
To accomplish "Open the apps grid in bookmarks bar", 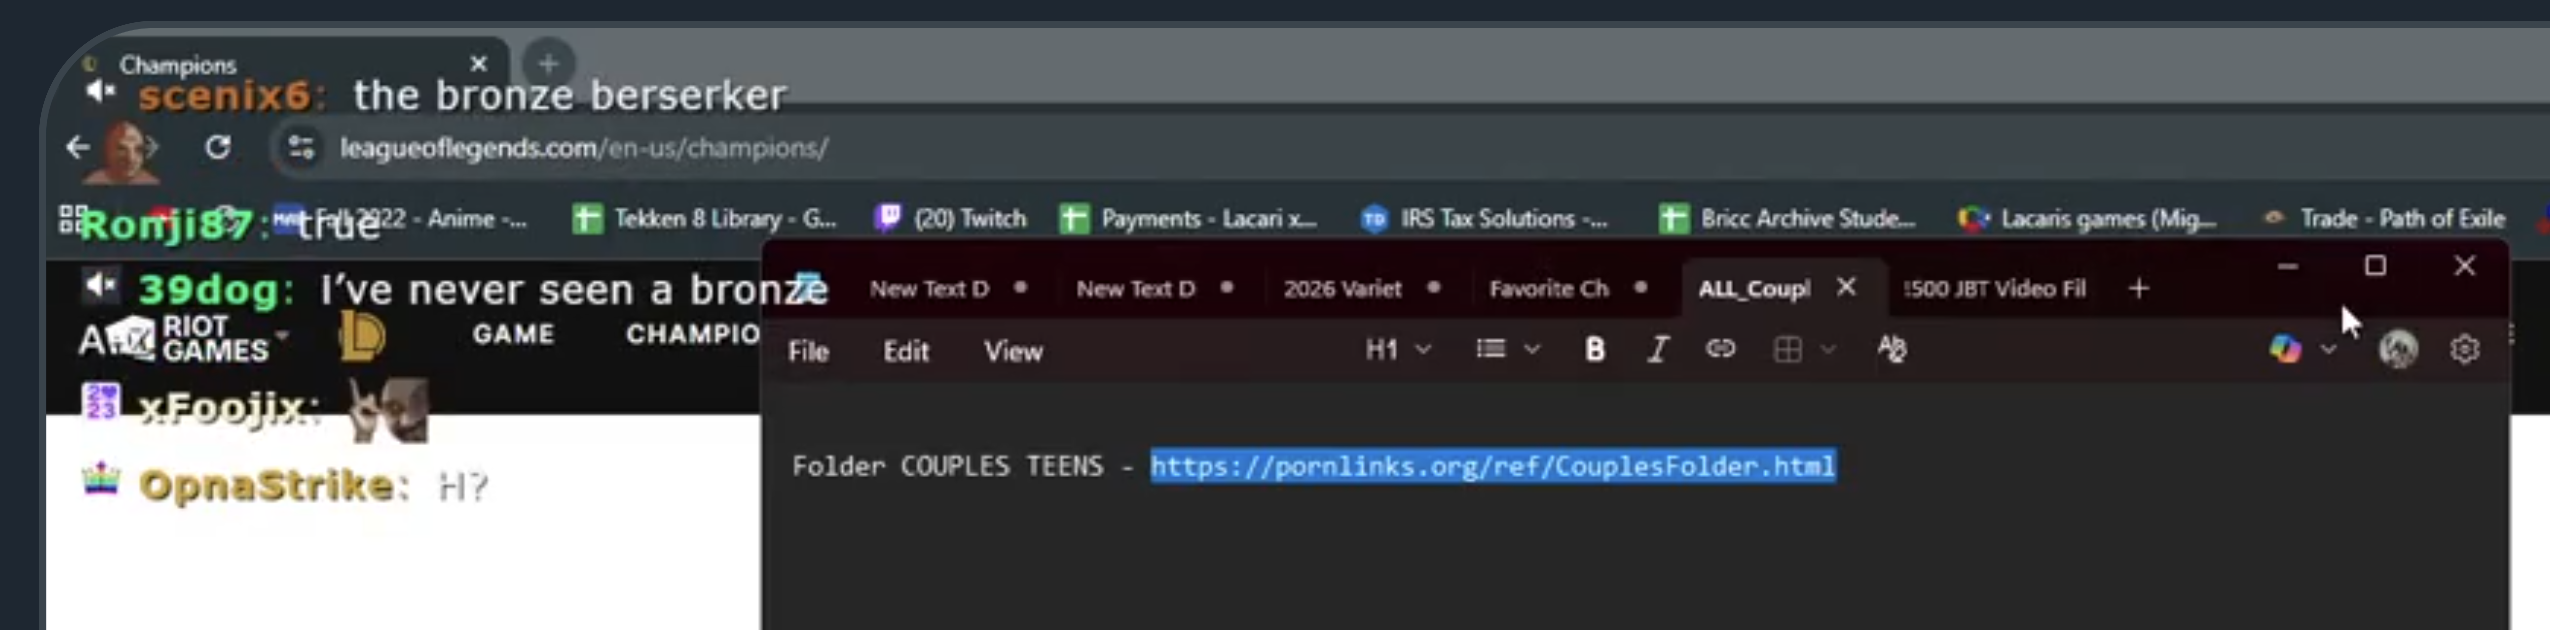I will pos(72,219).
